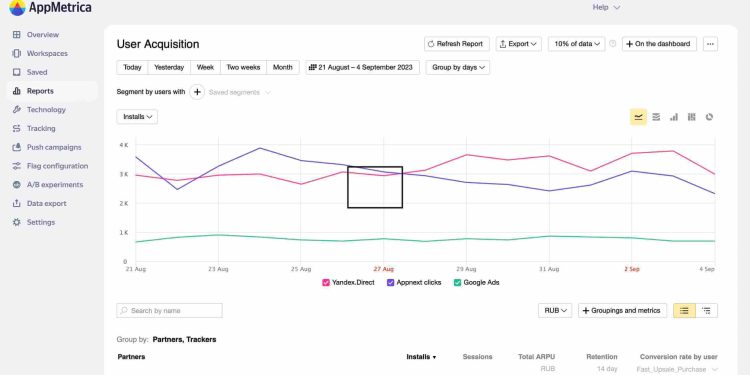
Task: Switch to line chart view
Action: 638,117
